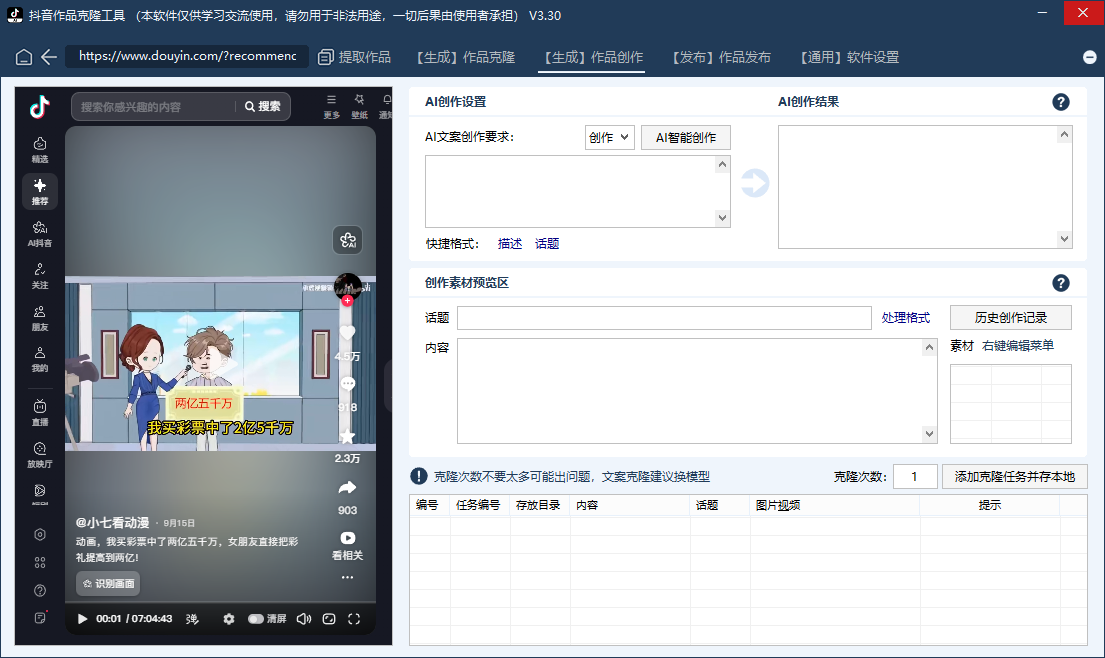Mute the video volume icon

pos(303,618)
